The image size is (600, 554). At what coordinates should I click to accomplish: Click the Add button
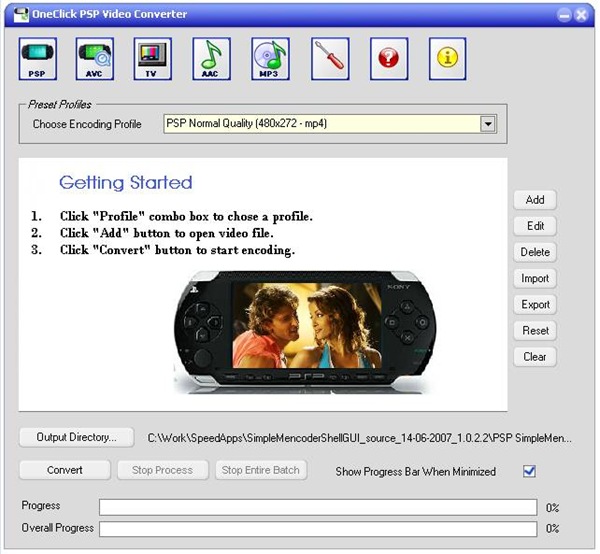point(535,200)
